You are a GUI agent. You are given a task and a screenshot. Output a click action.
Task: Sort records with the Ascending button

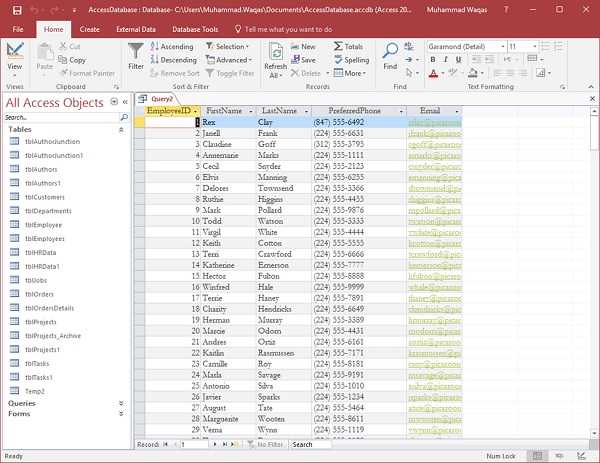click(172, 46)
